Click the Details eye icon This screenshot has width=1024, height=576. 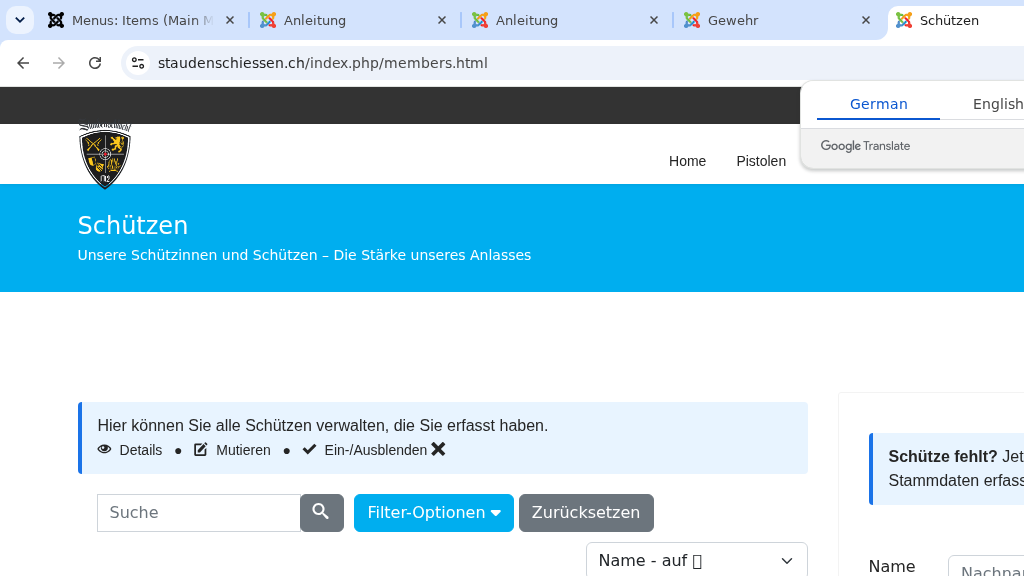tap(104, 449)
